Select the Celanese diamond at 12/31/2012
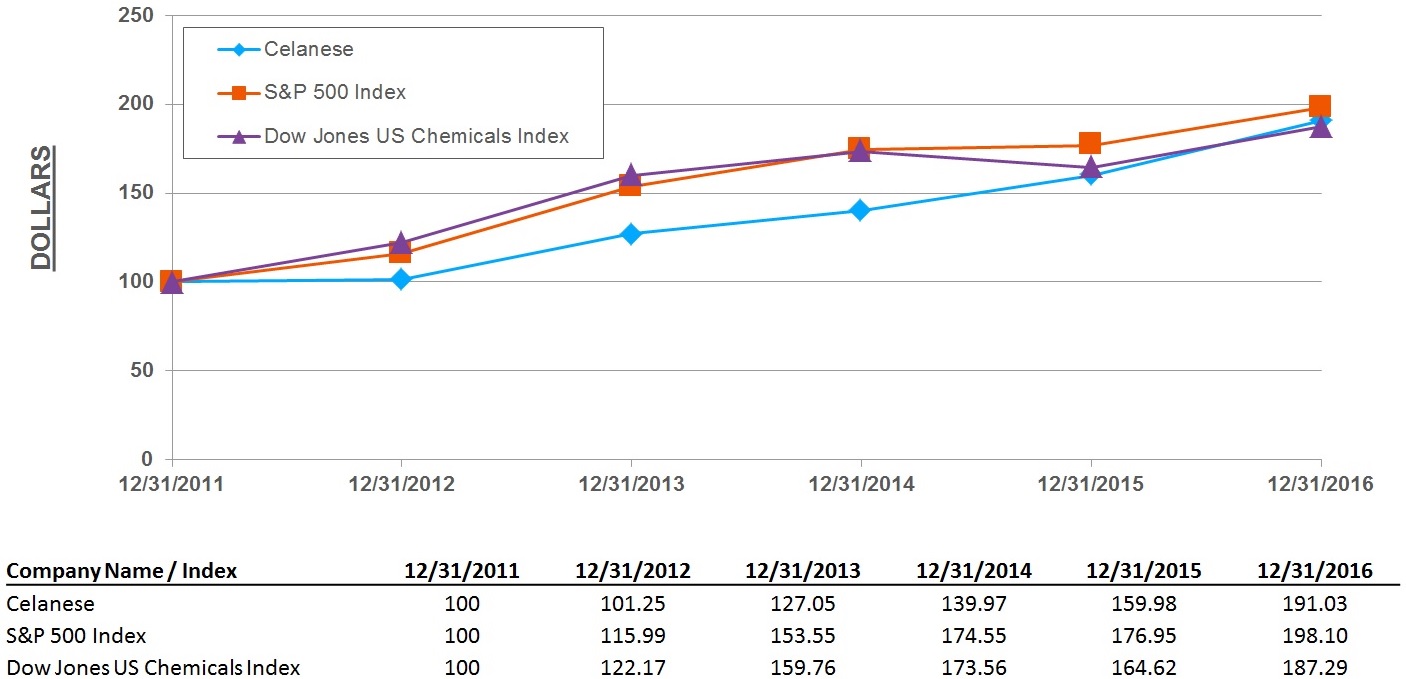Image resolution: width=1406 pixels, height=679 pixels. coord(401,279)
